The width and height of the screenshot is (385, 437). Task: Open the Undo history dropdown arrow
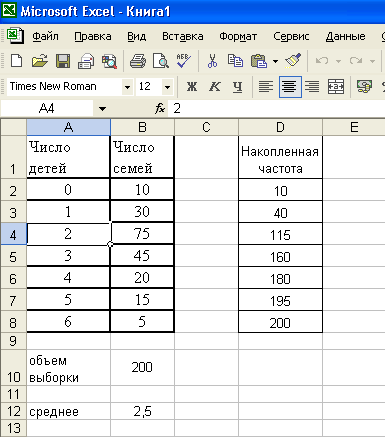[x=338, y=61]
